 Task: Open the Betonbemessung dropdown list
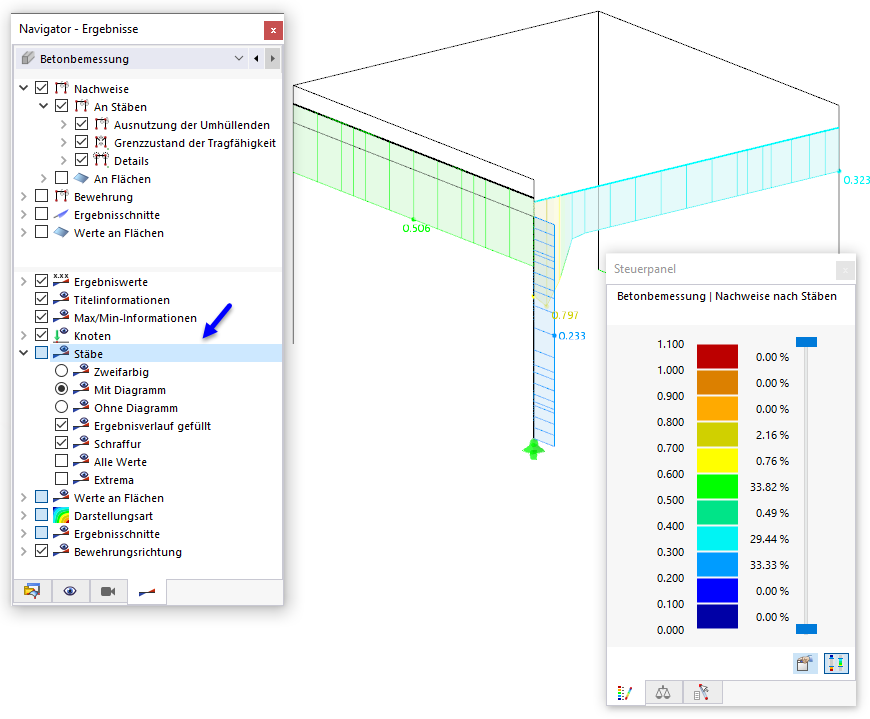click(238, 58)
